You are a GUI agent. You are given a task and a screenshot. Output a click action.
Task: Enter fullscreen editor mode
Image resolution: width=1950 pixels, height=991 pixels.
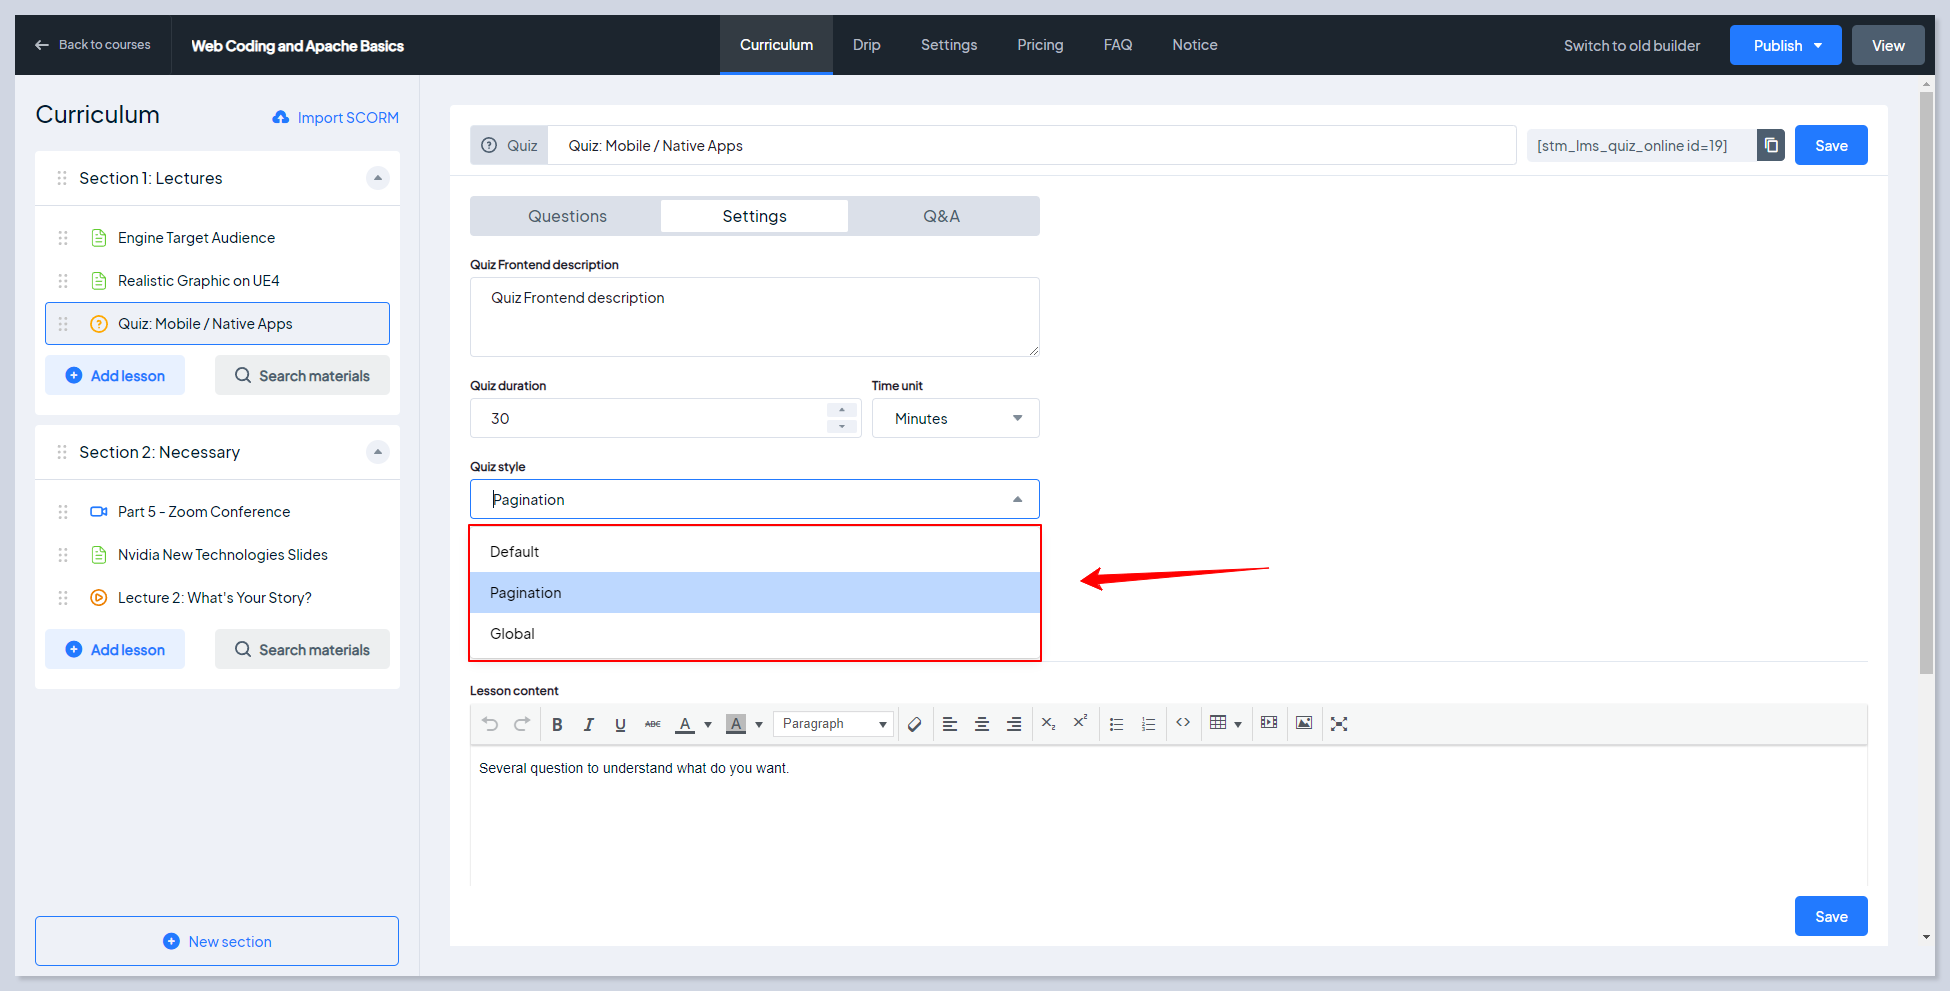coord(1339,724)
